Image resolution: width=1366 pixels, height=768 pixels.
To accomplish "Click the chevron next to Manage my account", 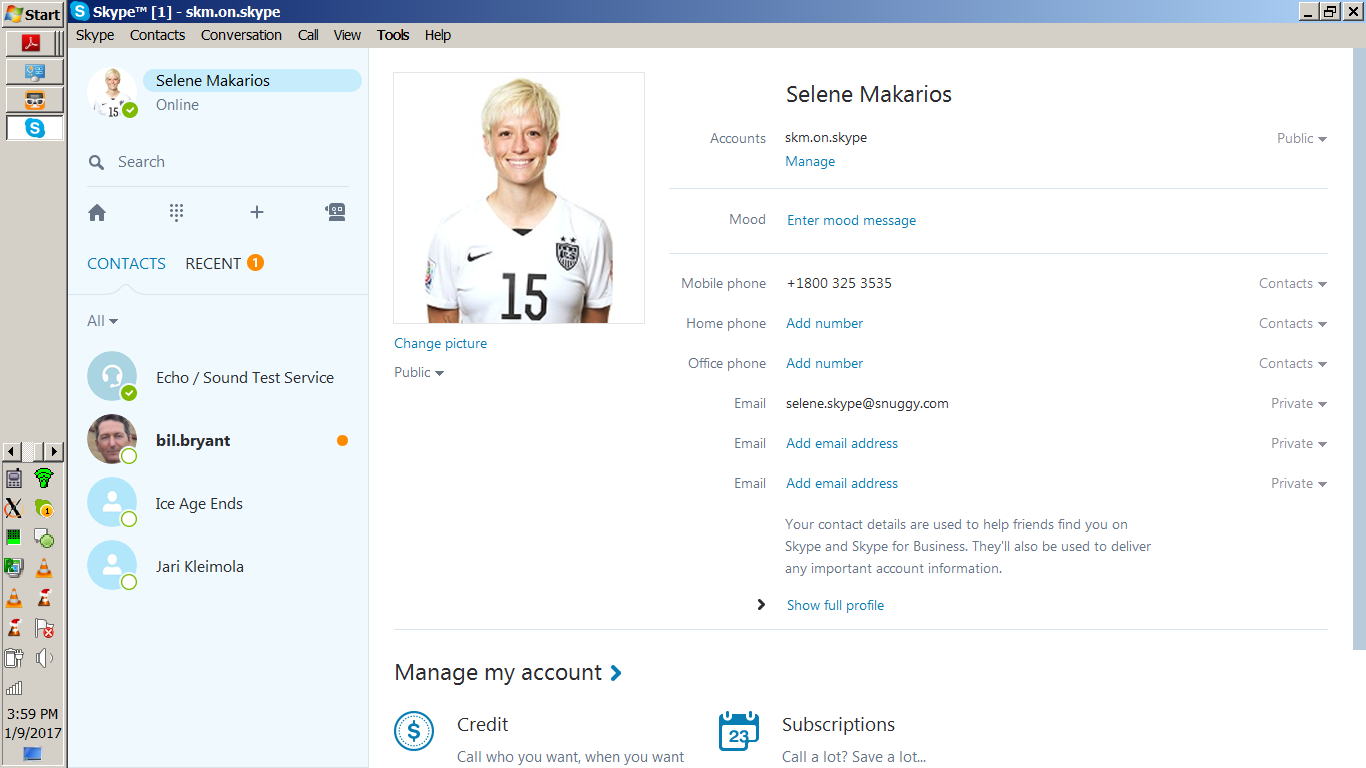I will tap(616, 673).
